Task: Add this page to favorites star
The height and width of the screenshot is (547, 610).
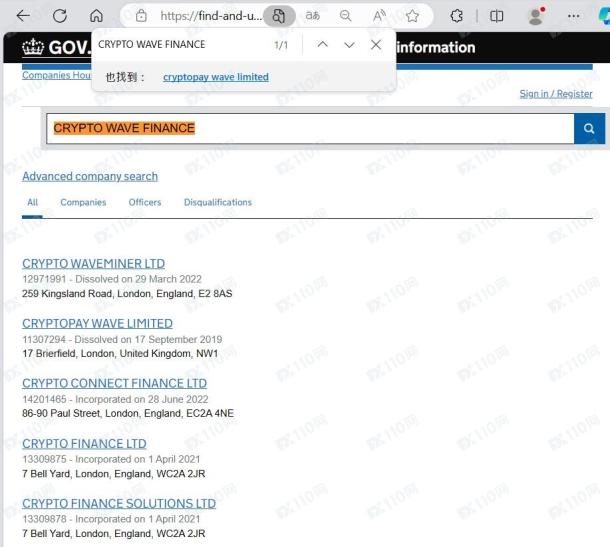Action: pos(412,16)
